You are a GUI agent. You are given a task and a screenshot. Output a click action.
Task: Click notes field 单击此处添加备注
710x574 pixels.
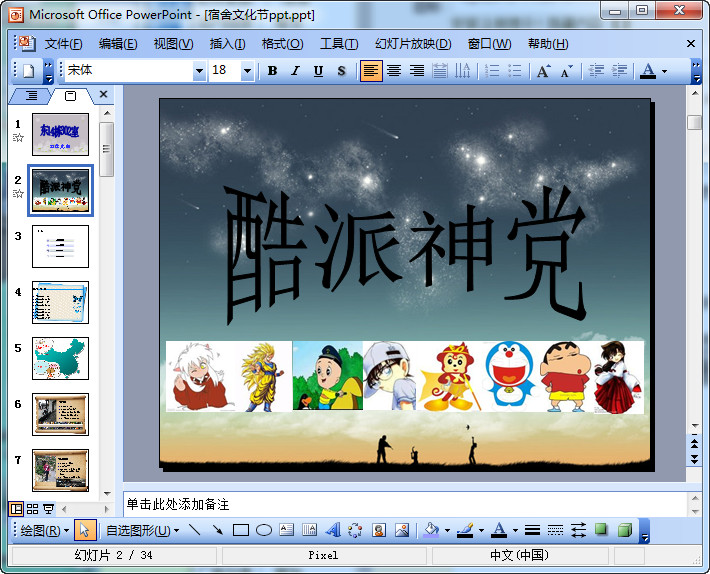404,504
